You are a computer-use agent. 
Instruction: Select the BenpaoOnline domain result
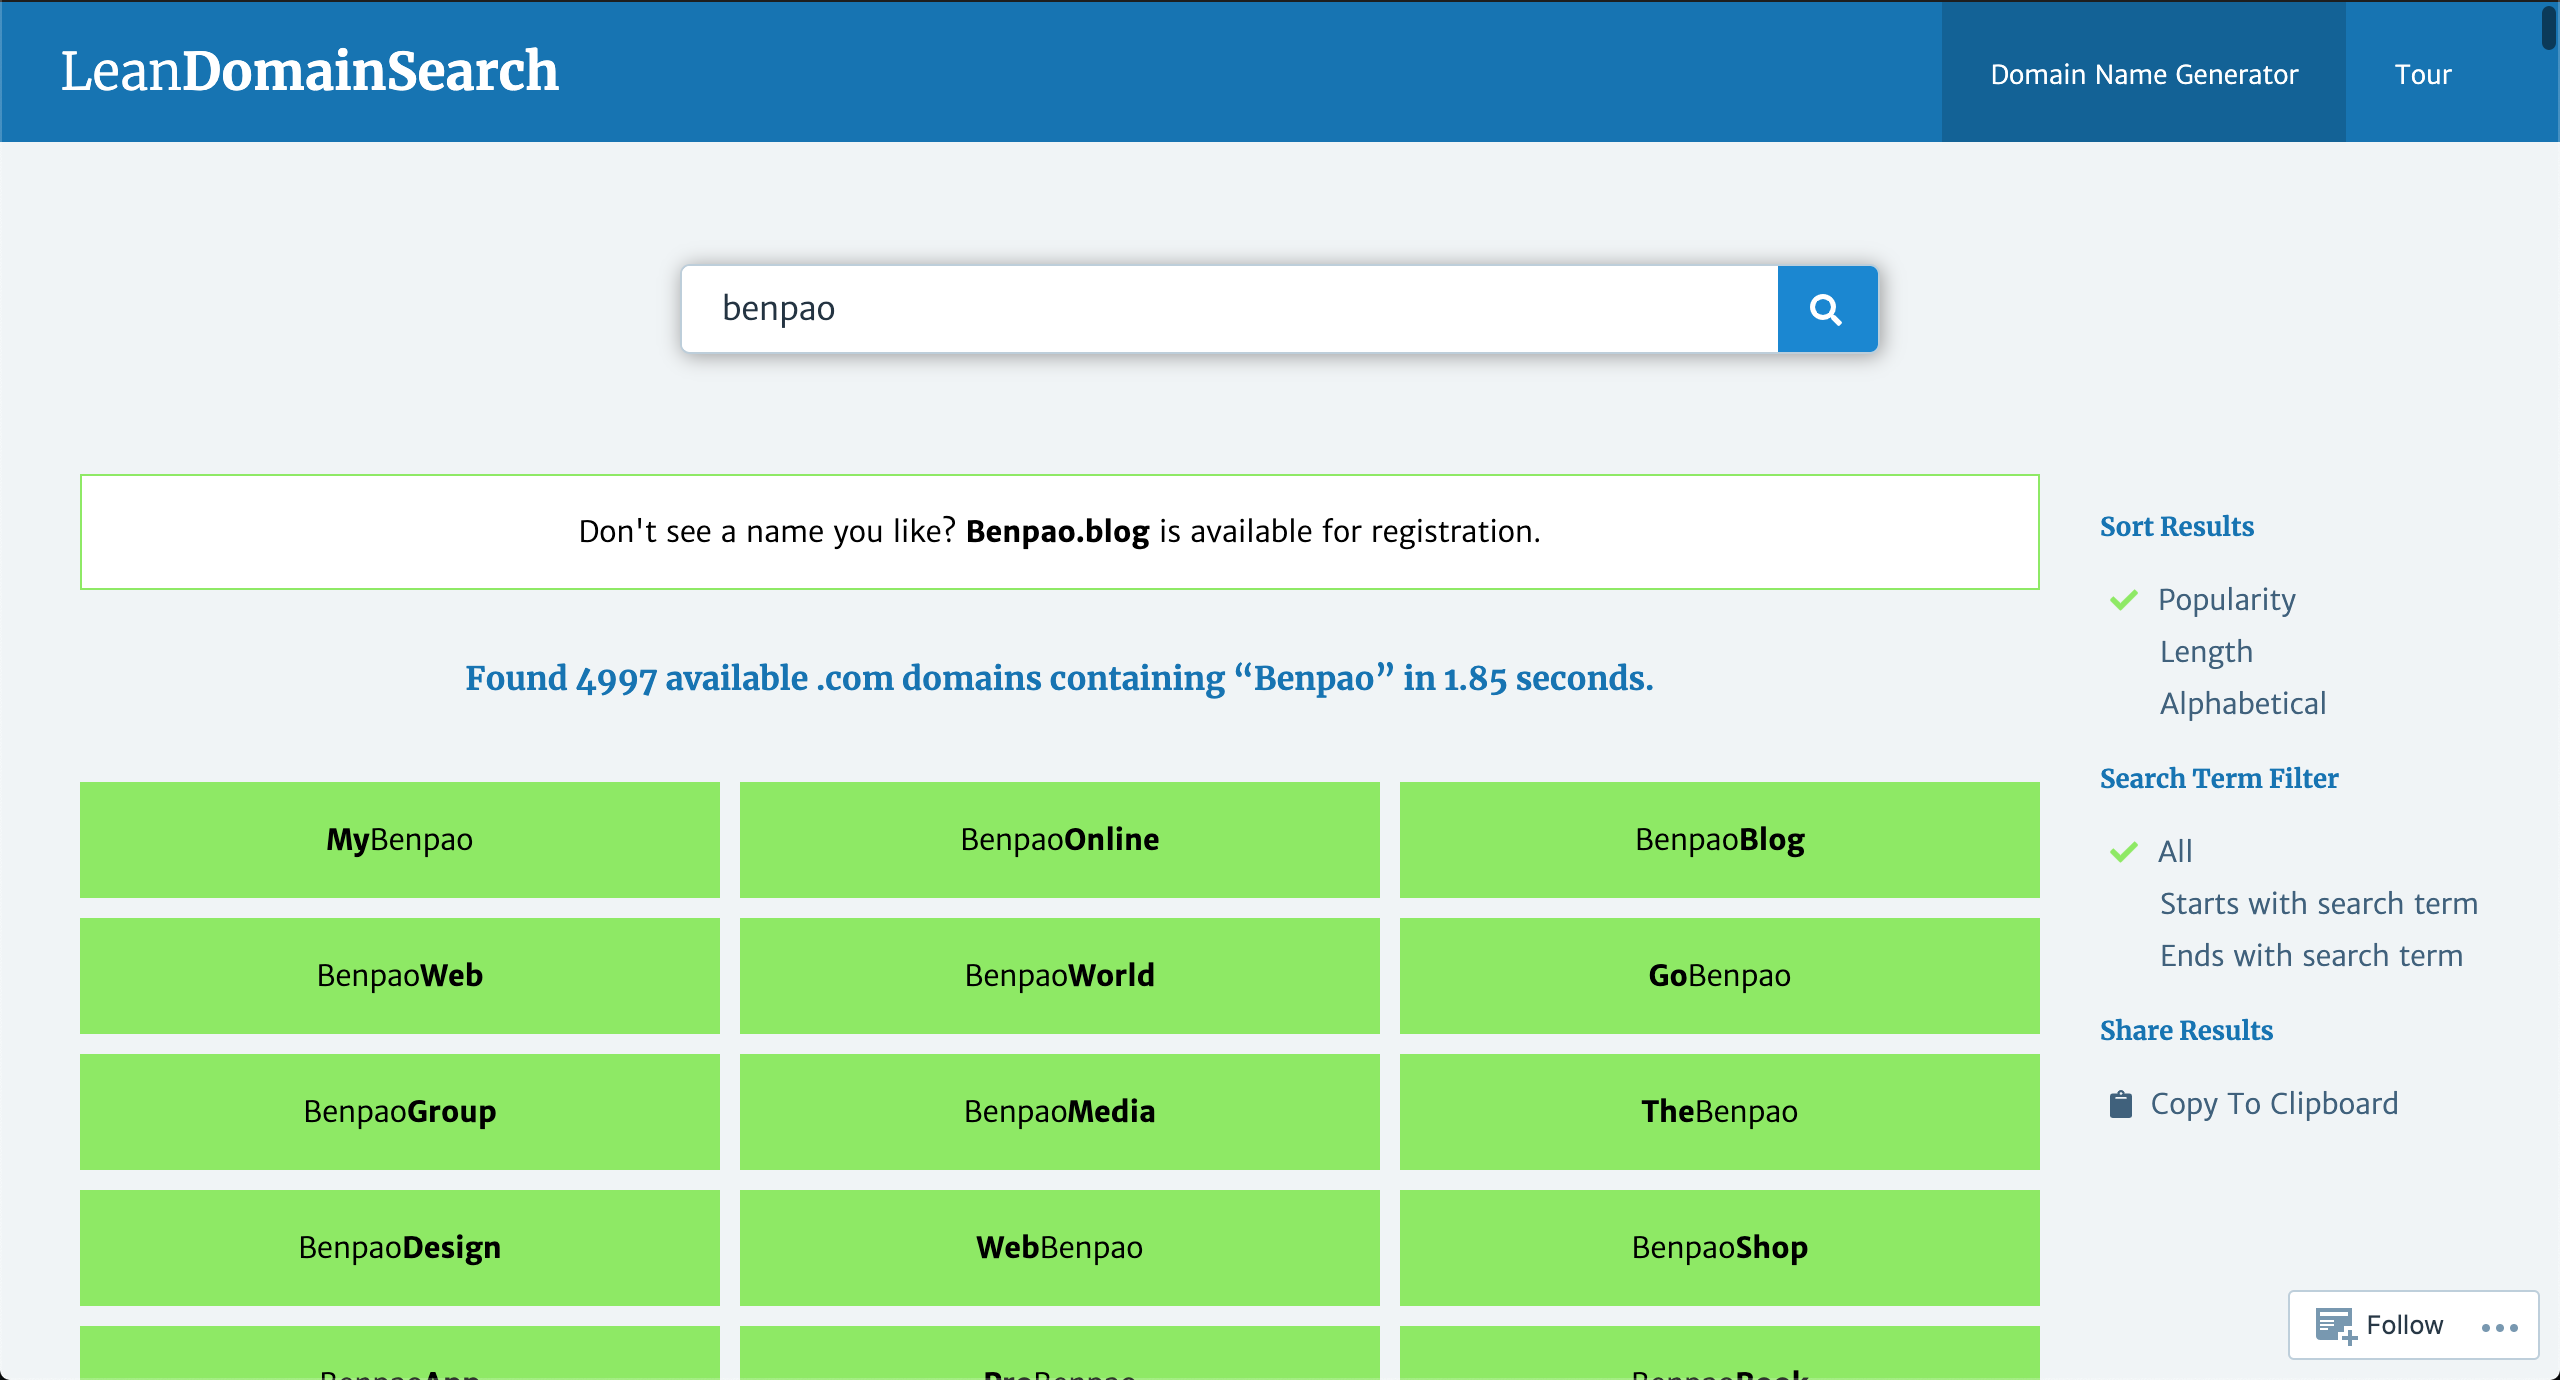pos(1060,840)
